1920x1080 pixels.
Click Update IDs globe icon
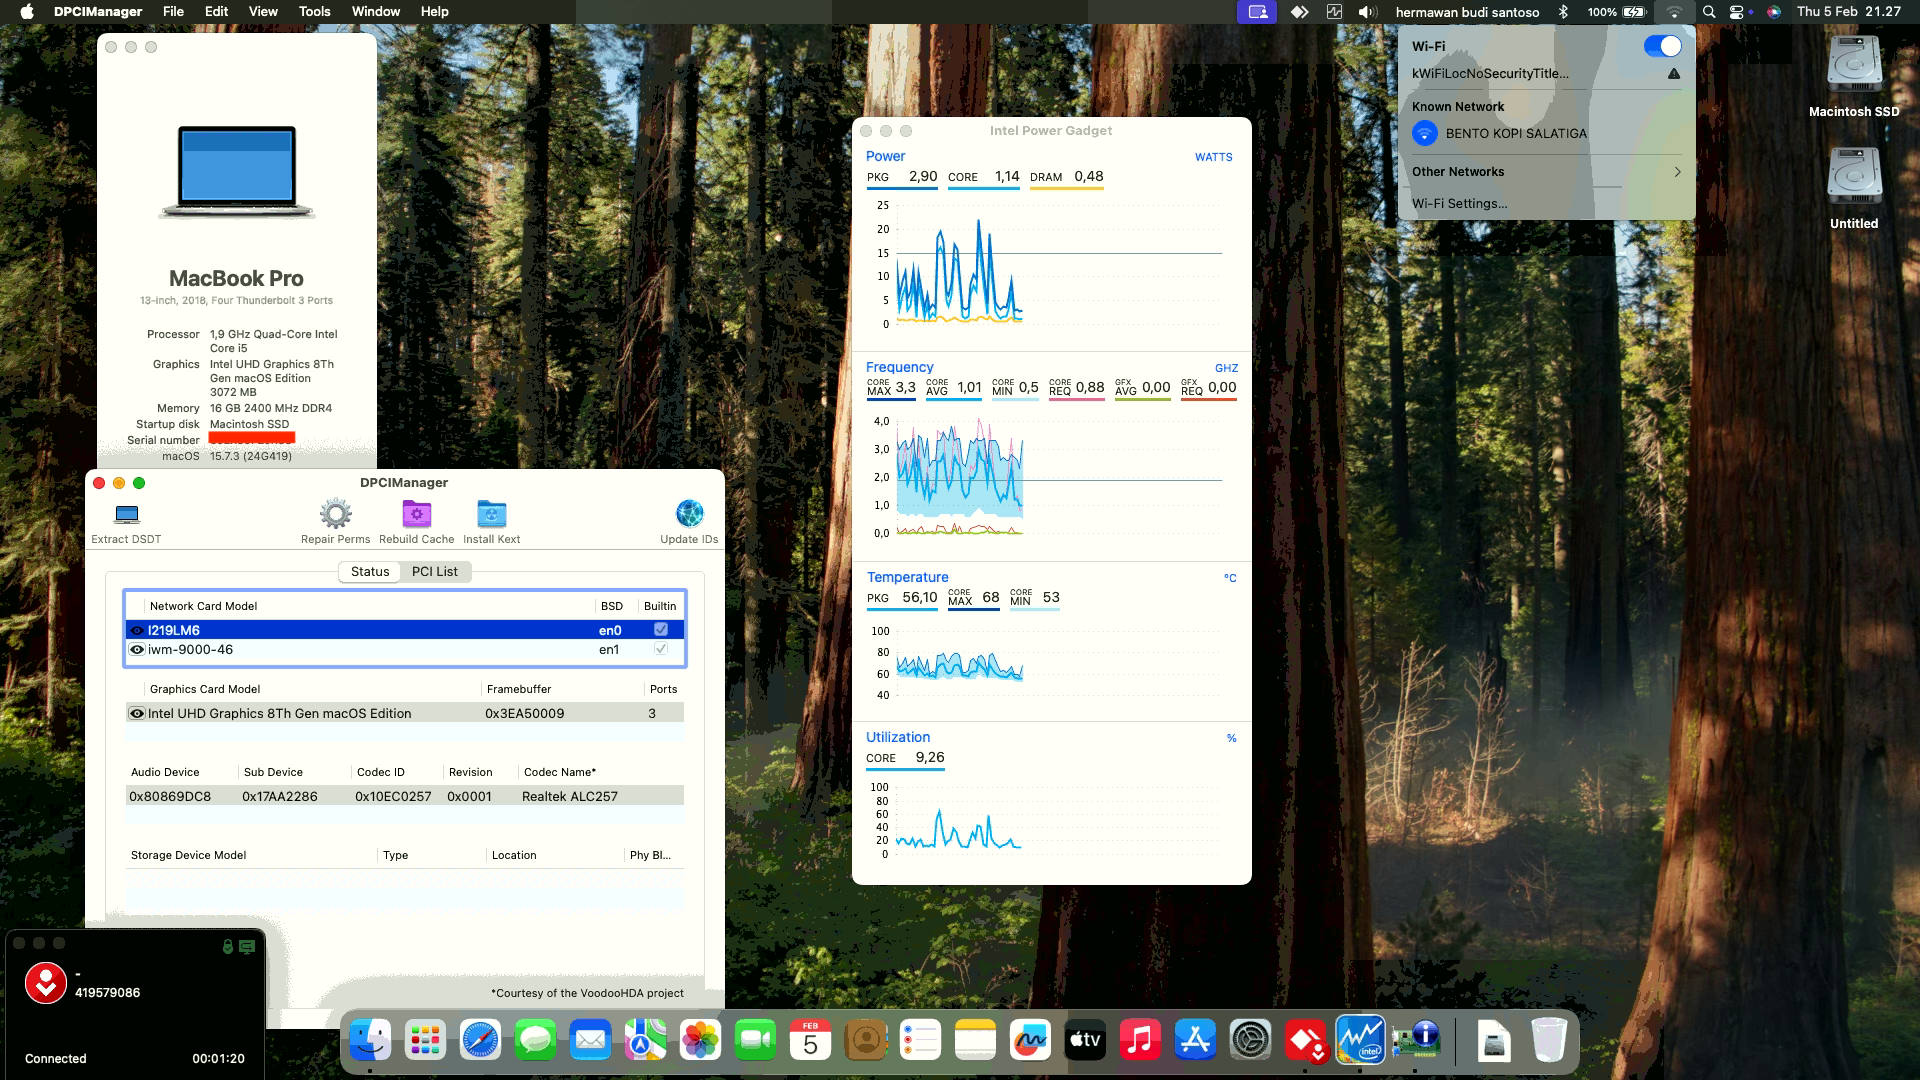point(689,514)
